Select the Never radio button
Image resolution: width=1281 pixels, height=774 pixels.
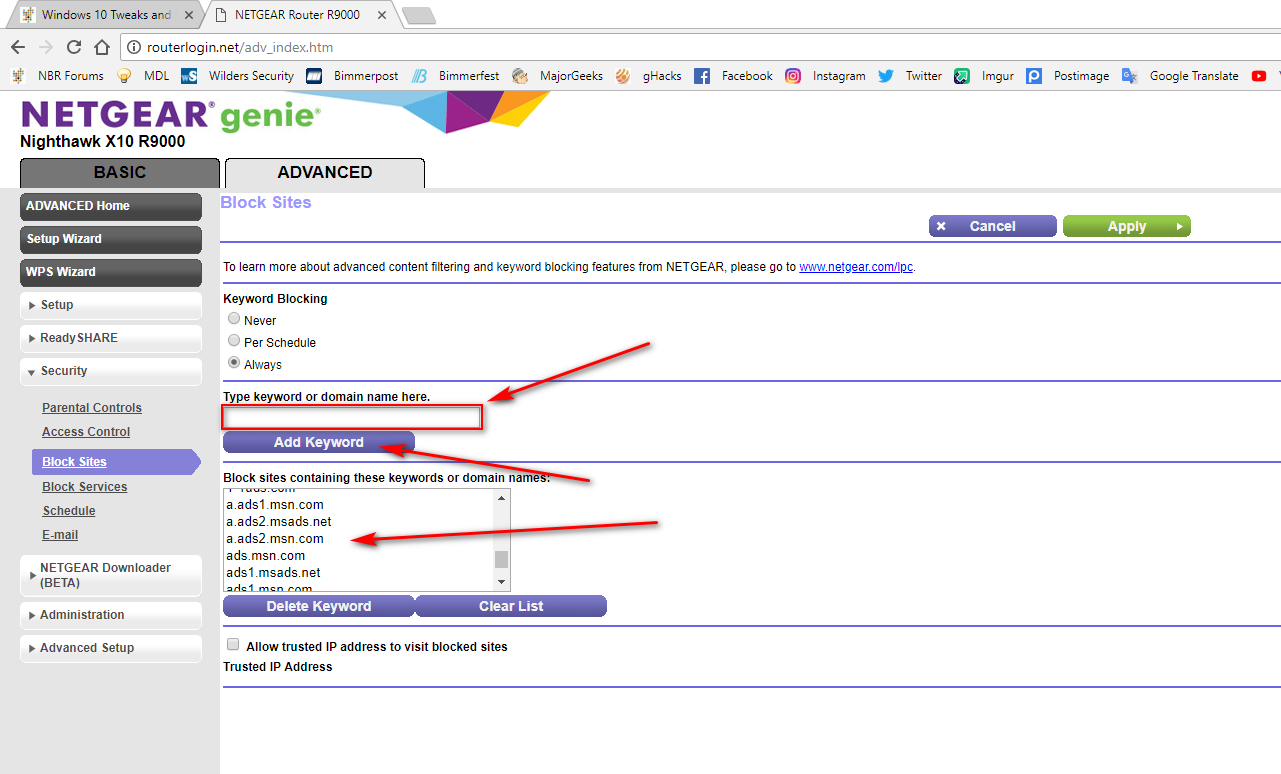click(x=234, y=319)
